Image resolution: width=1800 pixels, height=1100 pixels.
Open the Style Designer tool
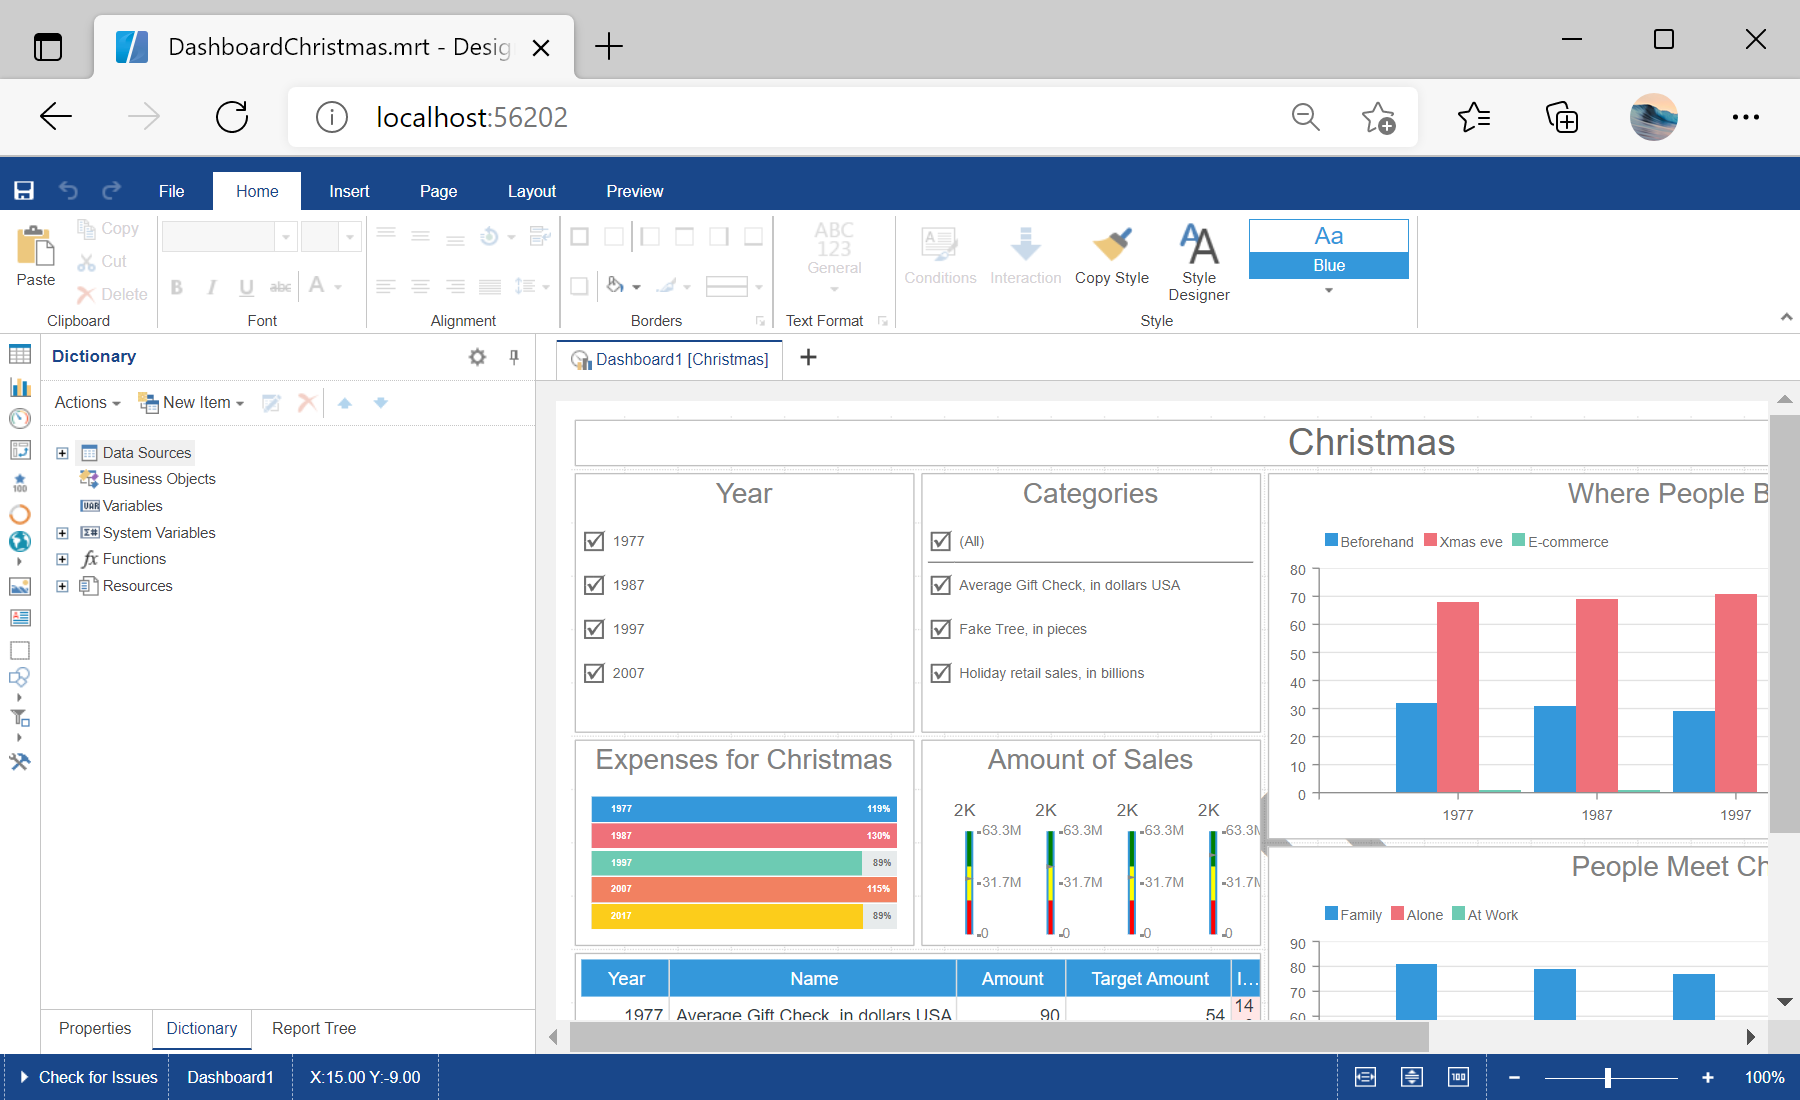pos(1198,262)
